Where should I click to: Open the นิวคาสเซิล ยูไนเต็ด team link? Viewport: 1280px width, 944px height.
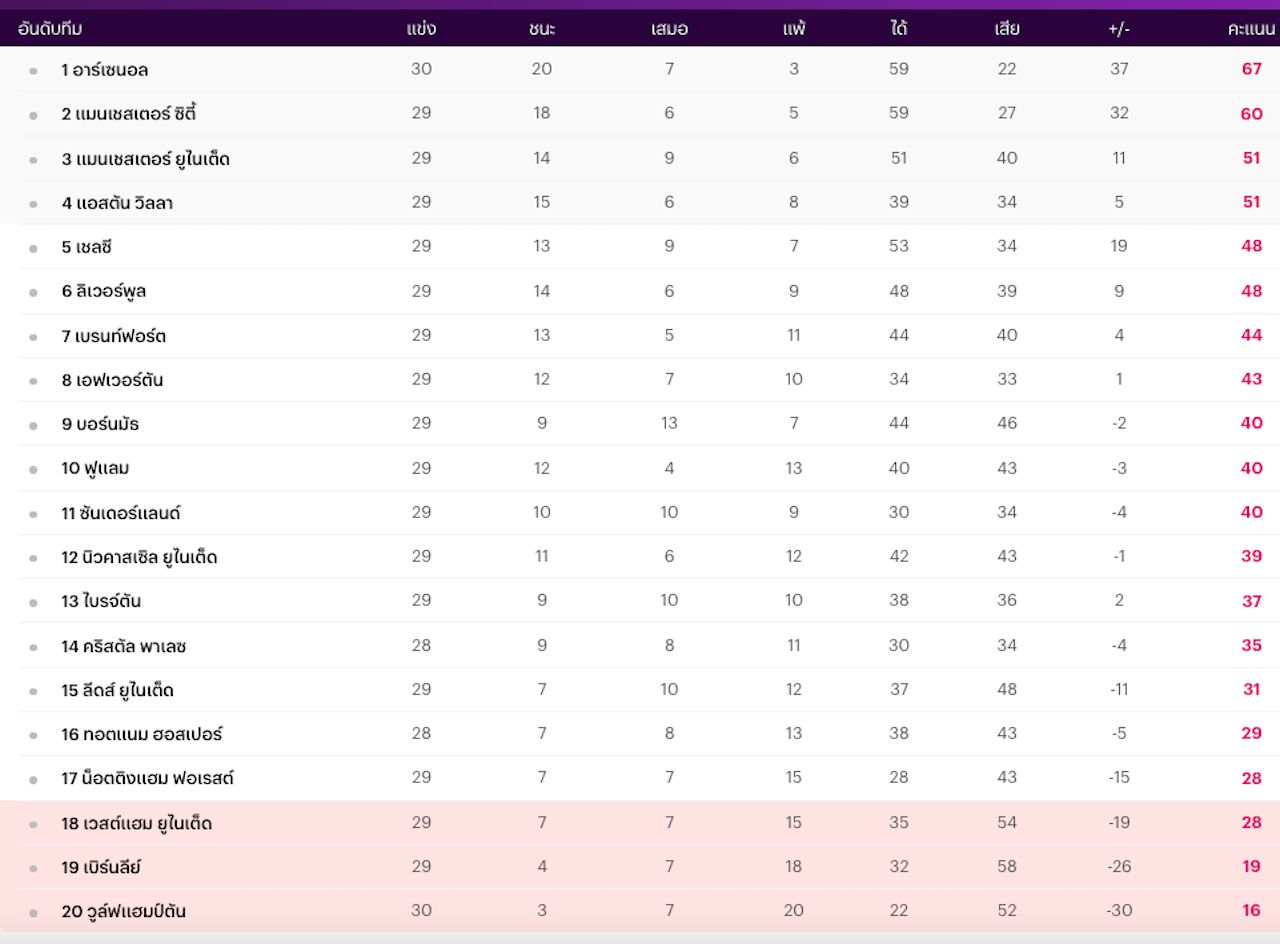tap(139, 557)
